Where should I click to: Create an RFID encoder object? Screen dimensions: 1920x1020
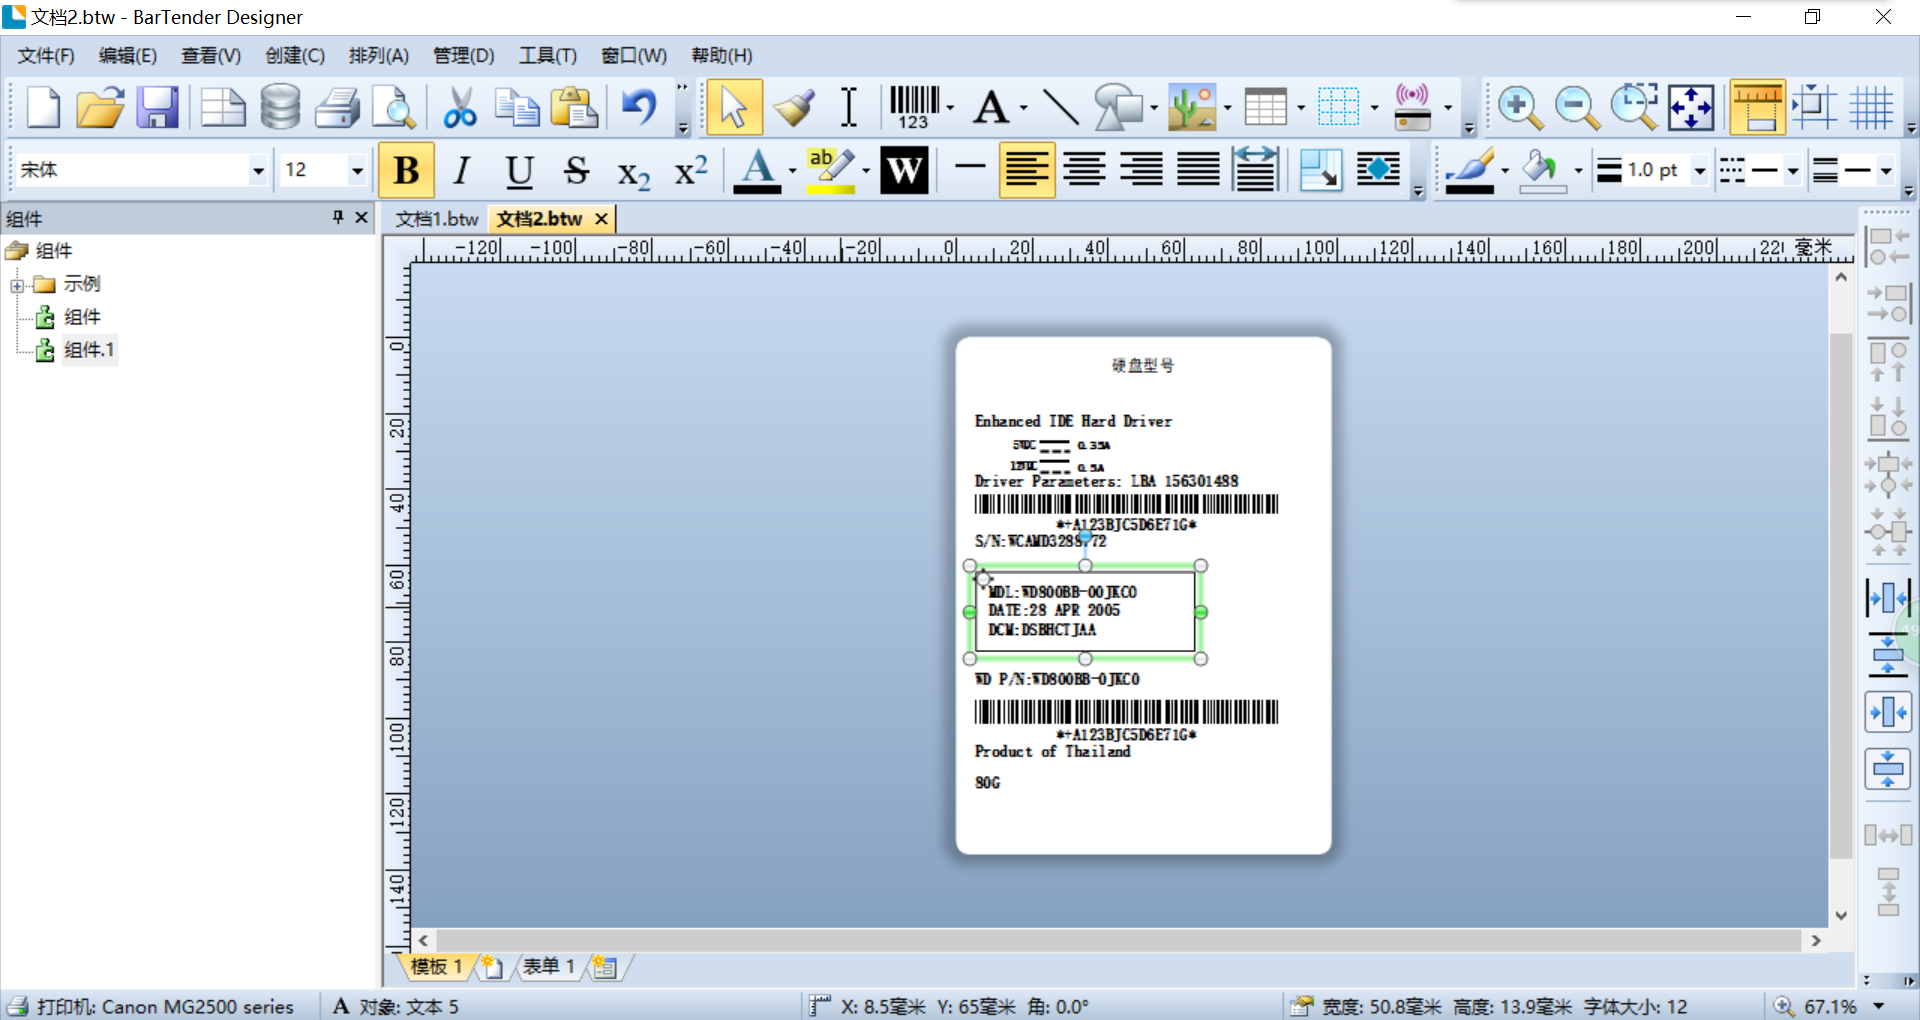pyautogui.click(x=1412, y=107)
